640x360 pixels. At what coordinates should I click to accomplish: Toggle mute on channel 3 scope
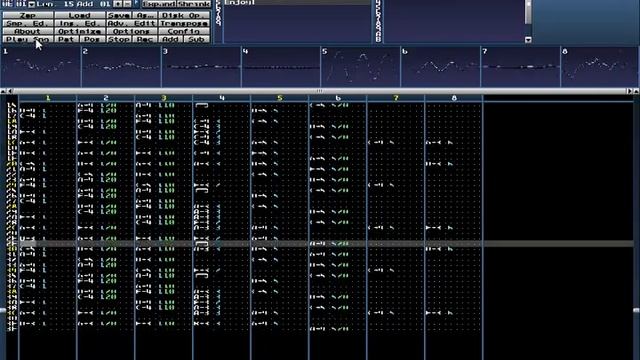point(201,67)
